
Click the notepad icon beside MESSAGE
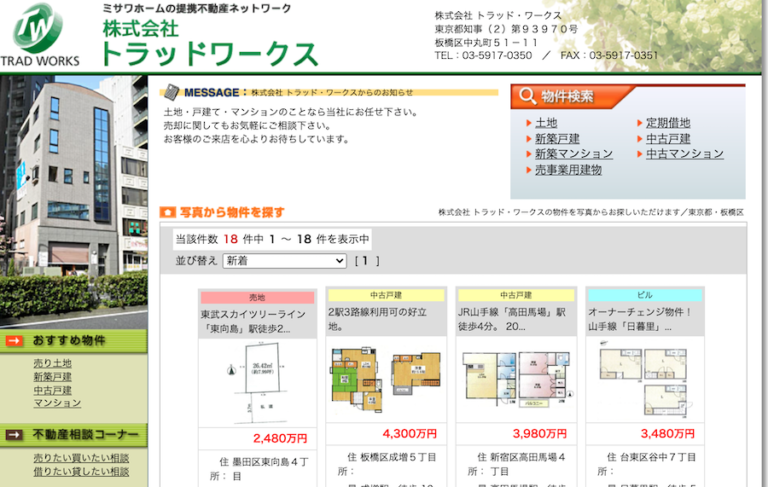point(171,92)
